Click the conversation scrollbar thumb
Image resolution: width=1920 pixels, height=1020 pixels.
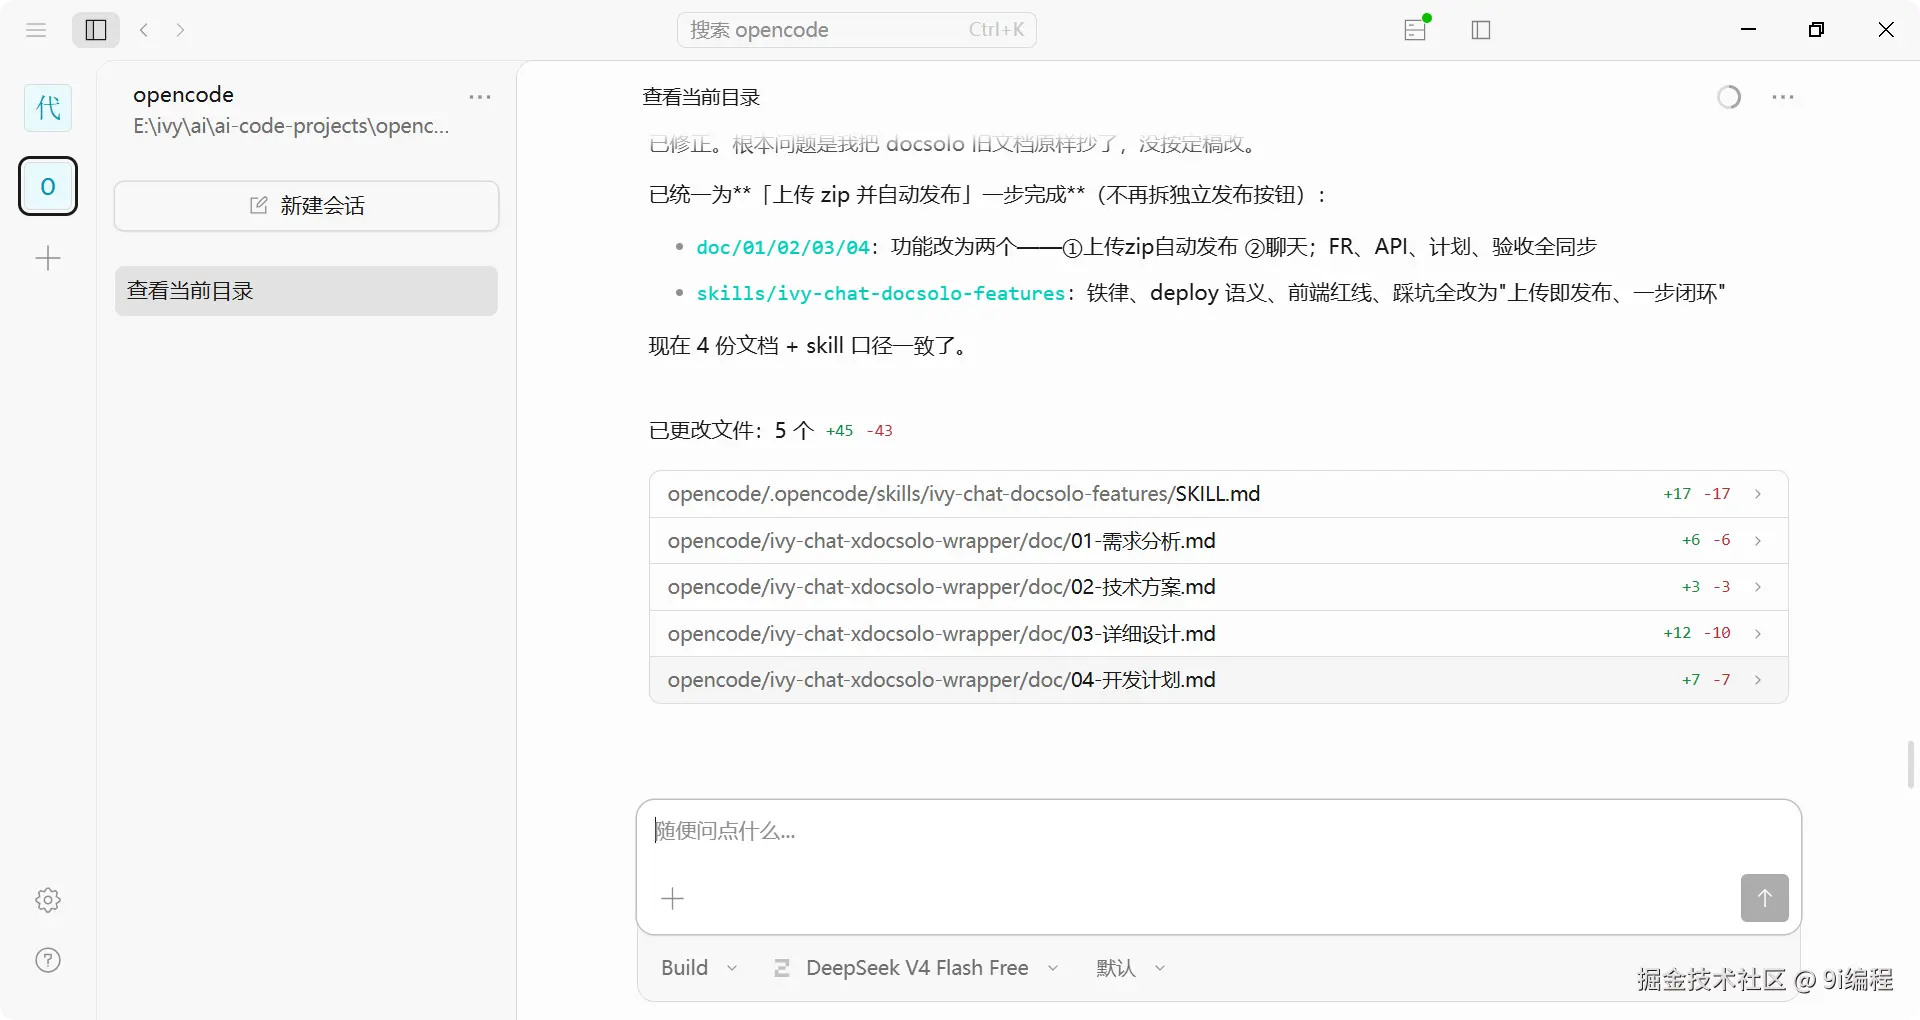(1911, 765)
